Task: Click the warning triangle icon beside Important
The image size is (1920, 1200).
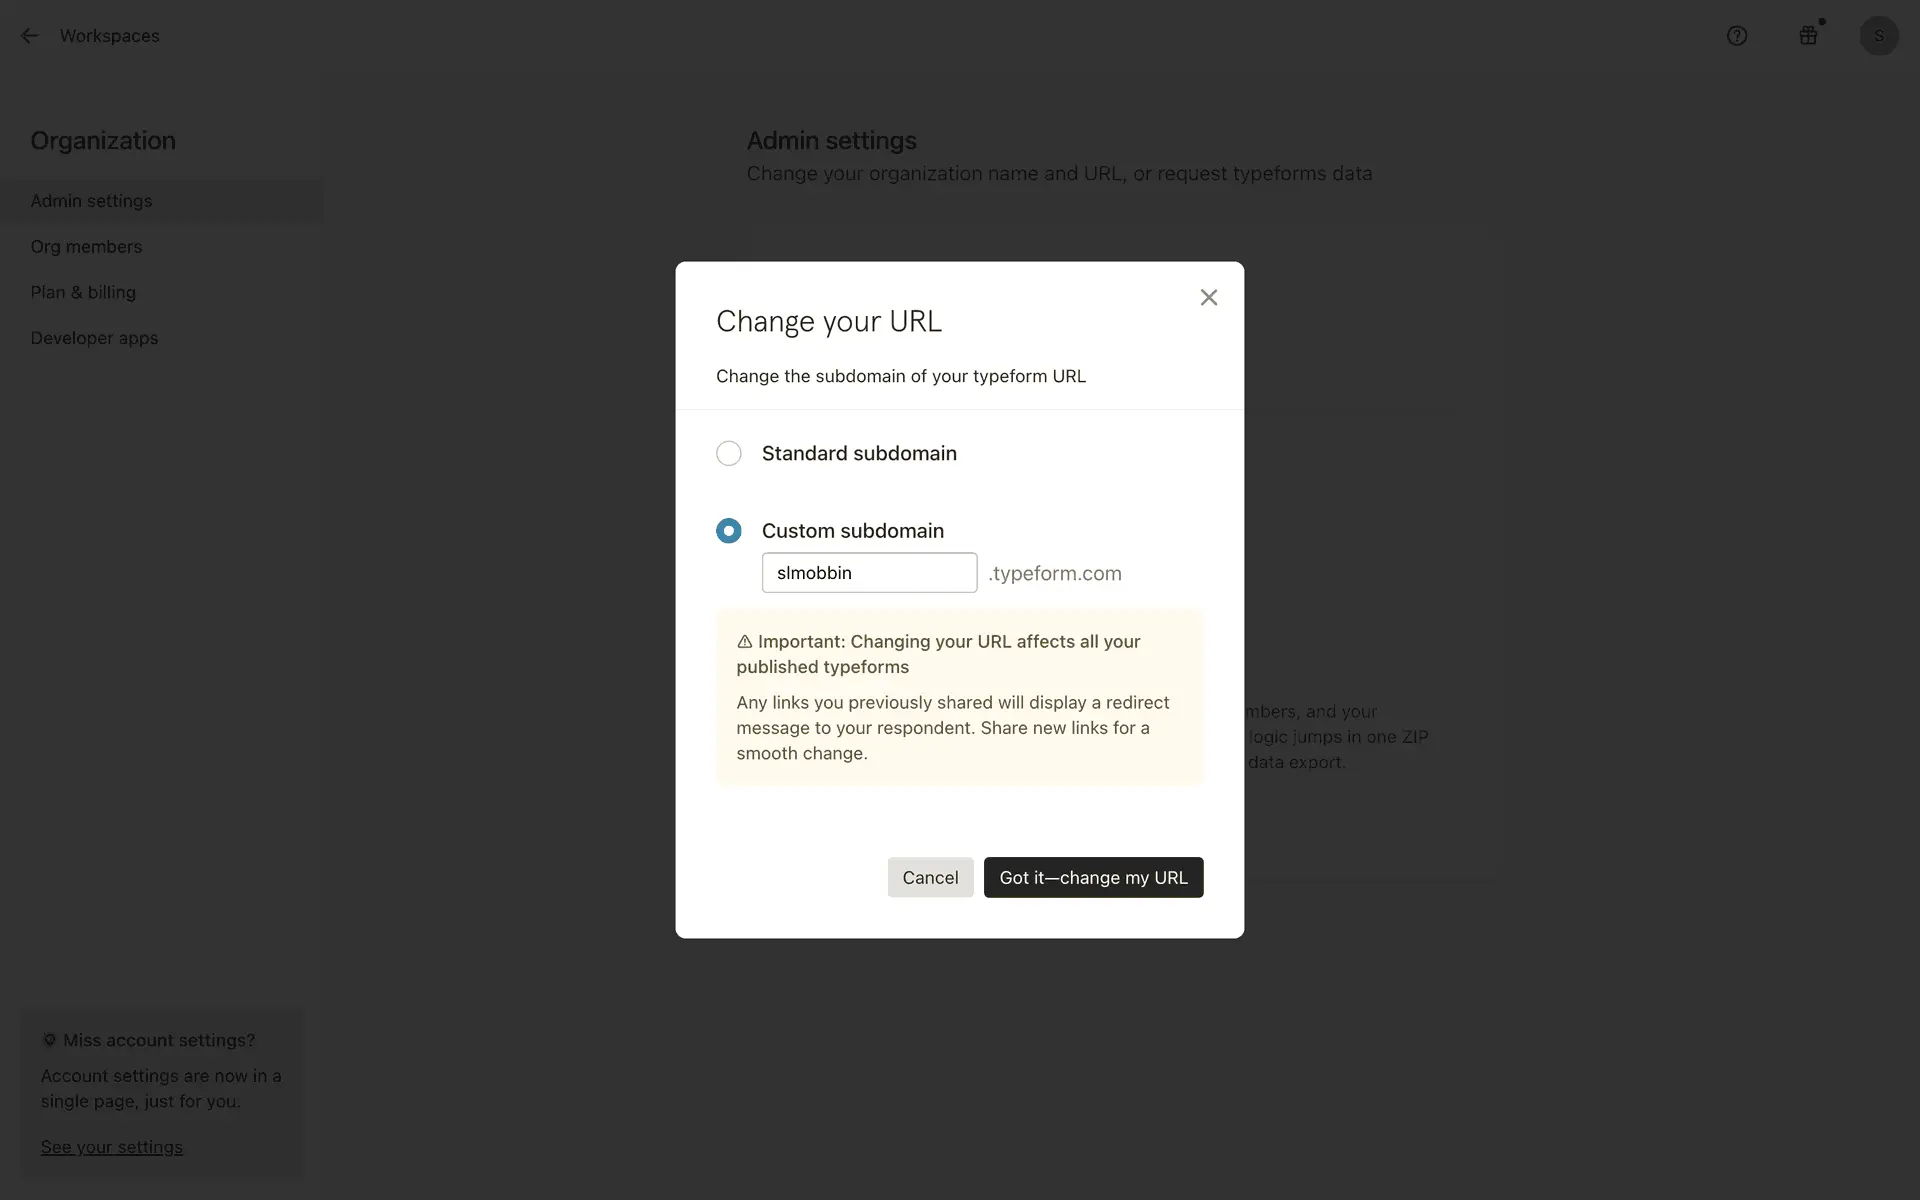Action: click(745, 642)
